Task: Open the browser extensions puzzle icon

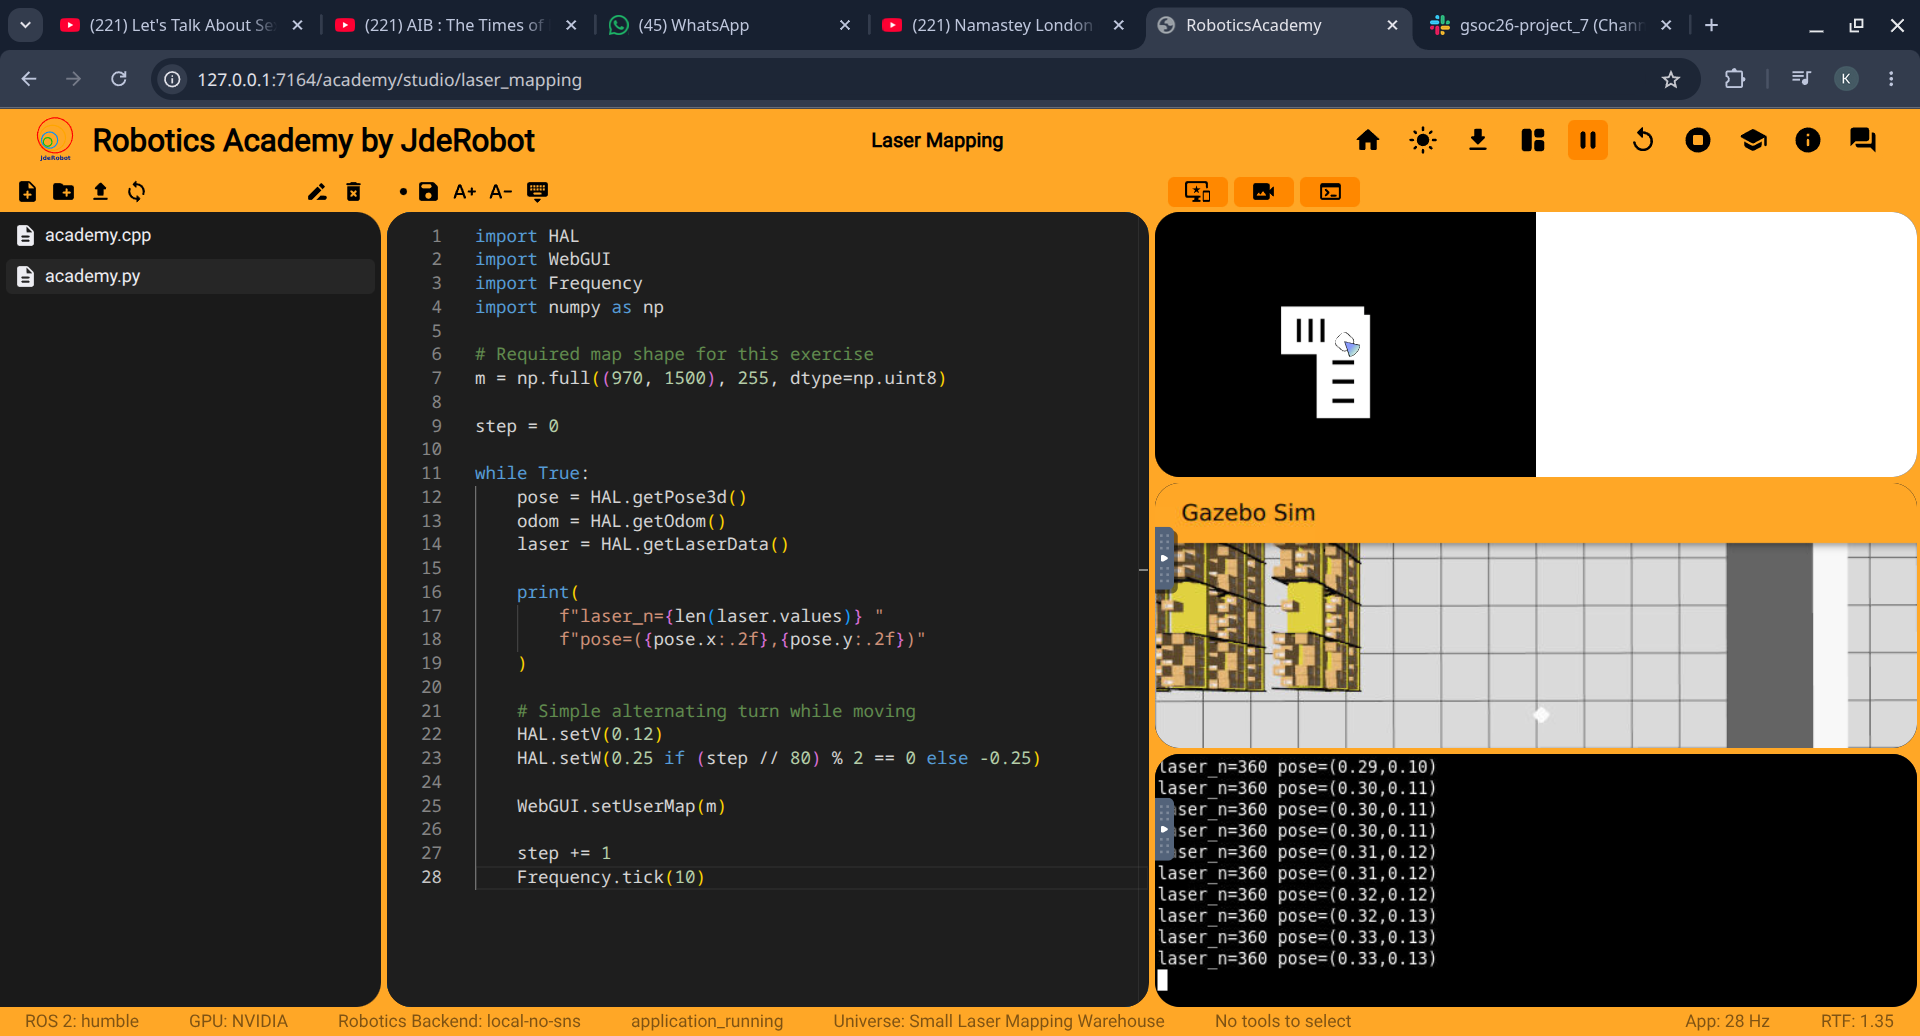Action: click(1735, 79)
